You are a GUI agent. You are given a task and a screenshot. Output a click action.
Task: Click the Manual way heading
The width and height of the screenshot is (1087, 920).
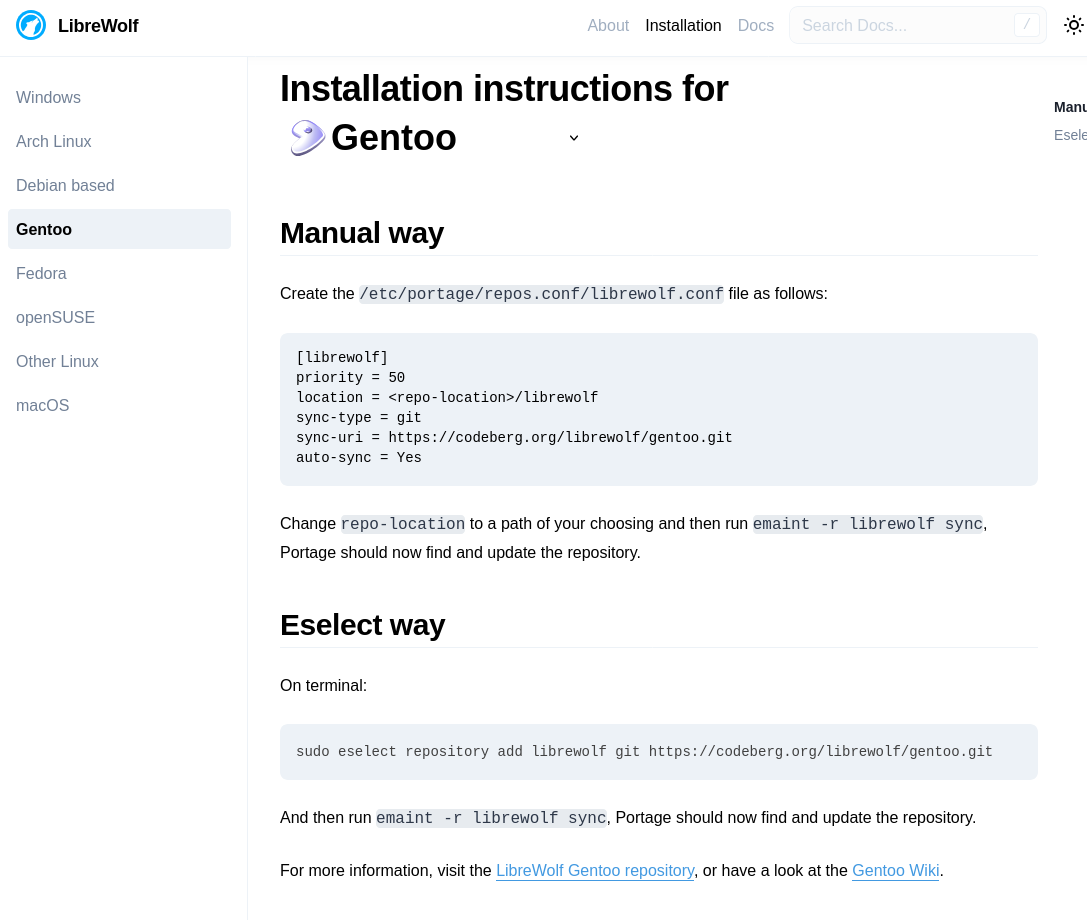click(362, 233)
